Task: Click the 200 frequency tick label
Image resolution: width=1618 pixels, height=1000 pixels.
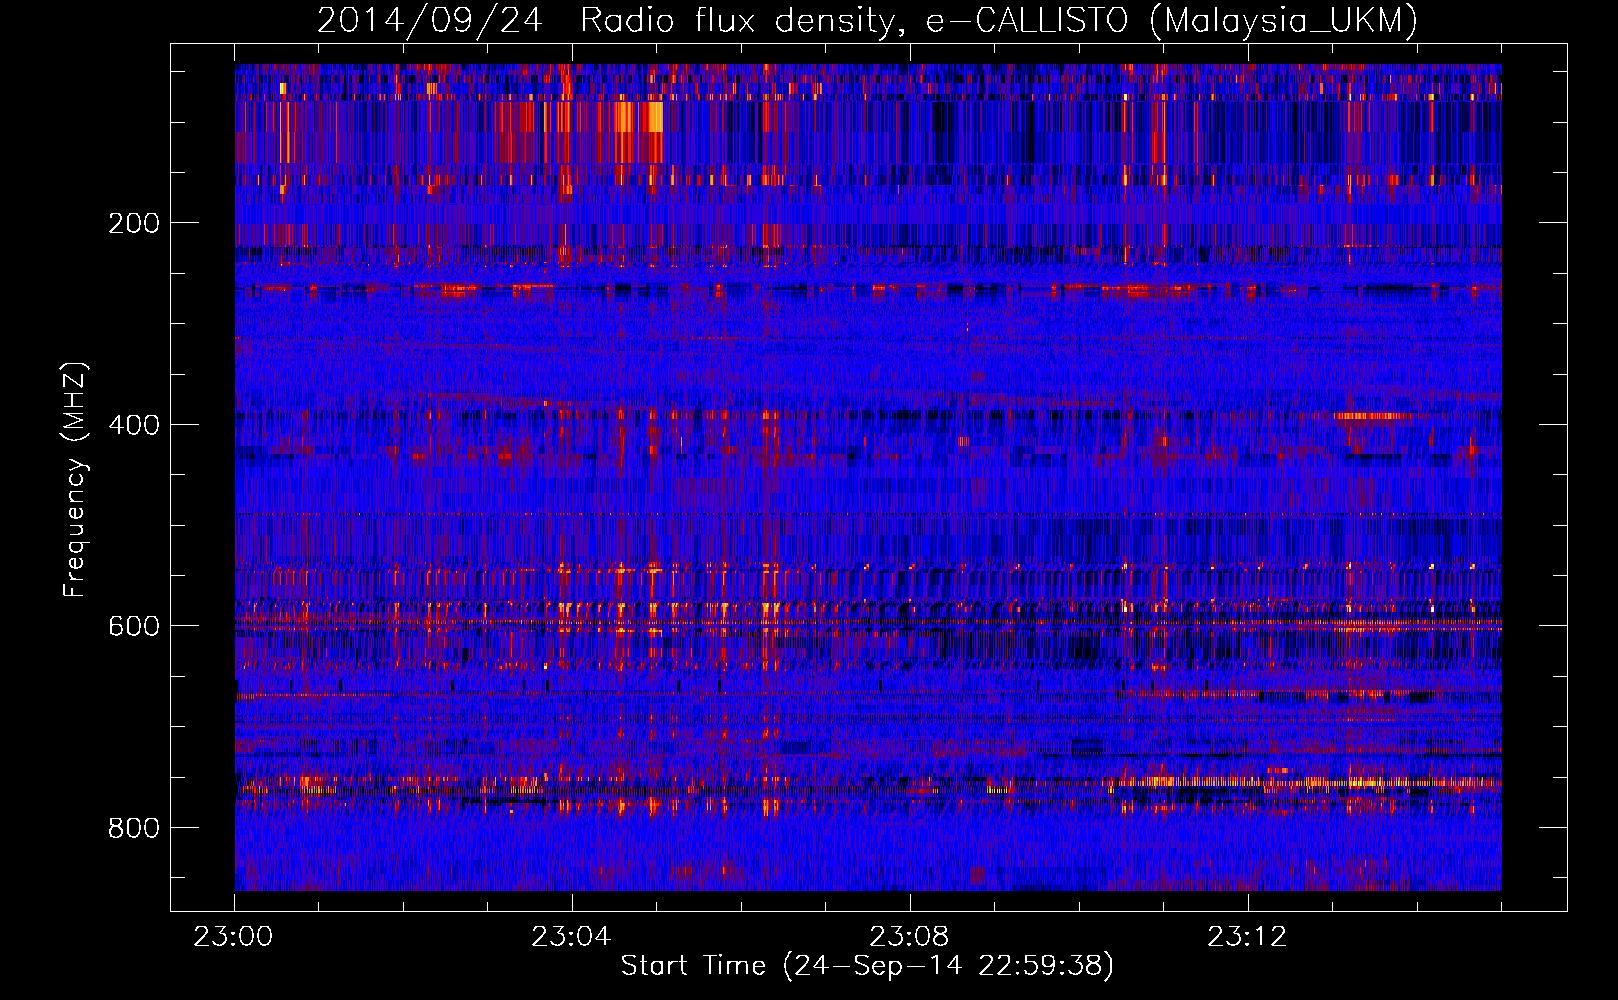Action: pyautogui.click(x=134, y=223)
